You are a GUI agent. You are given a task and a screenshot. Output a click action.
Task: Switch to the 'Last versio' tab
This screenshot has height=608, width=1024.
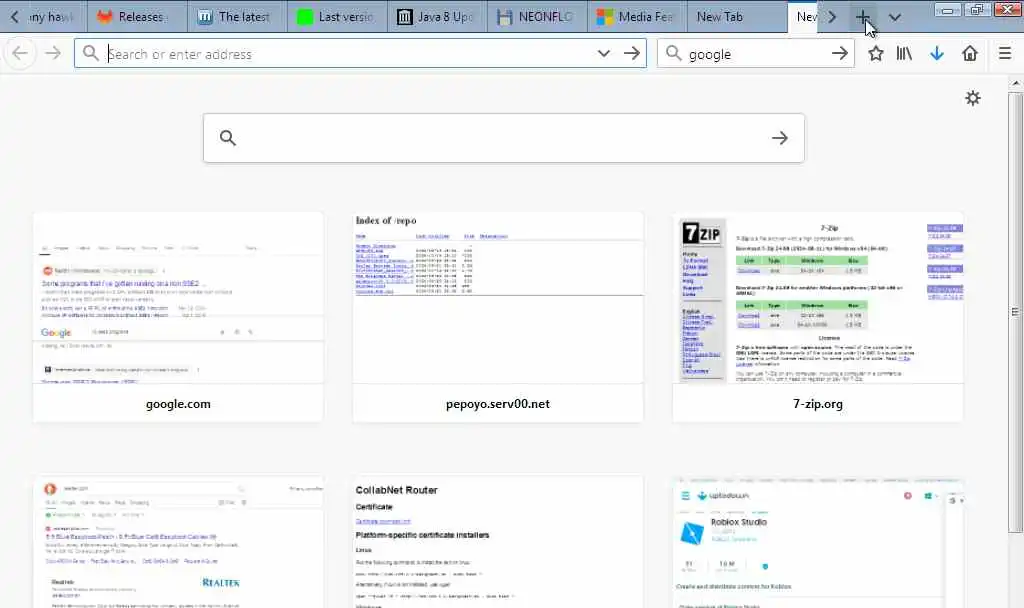[337, 17]
